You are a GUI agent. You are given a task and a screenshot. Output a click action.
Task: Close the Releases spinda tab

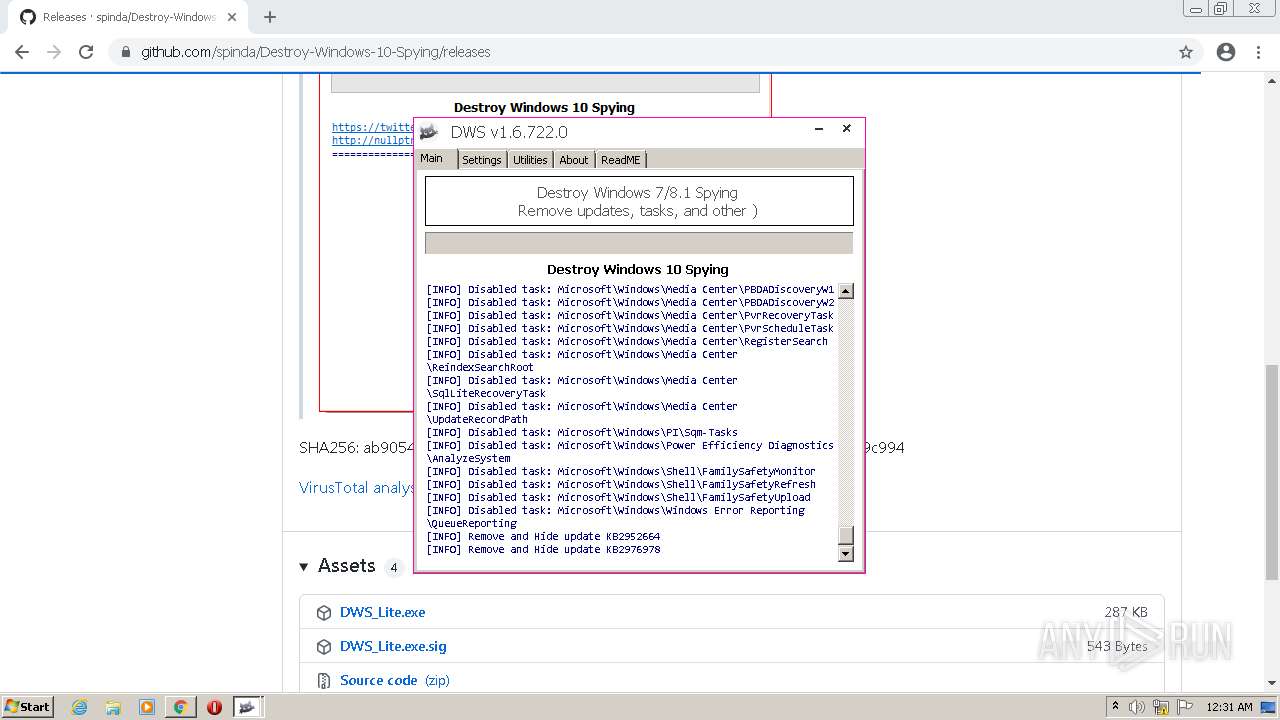pos(232,17)
